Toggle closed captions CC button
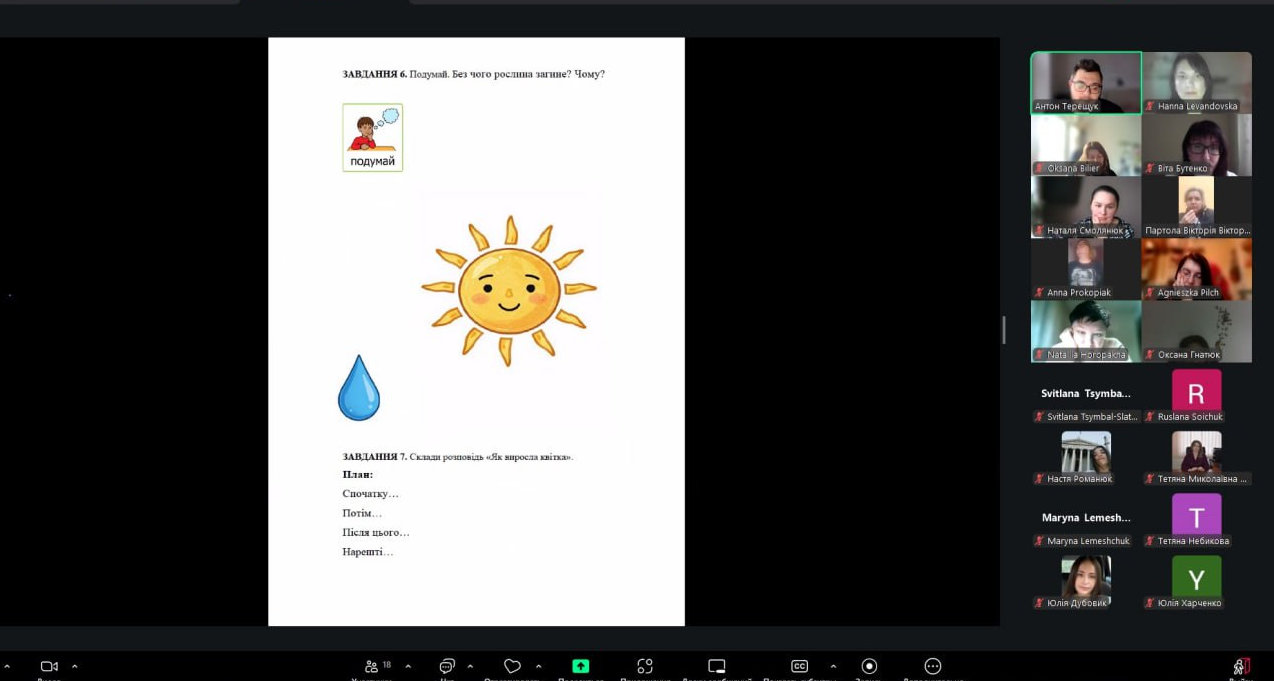Viewport: 1274px width, 681px height. tap(799, 666)
